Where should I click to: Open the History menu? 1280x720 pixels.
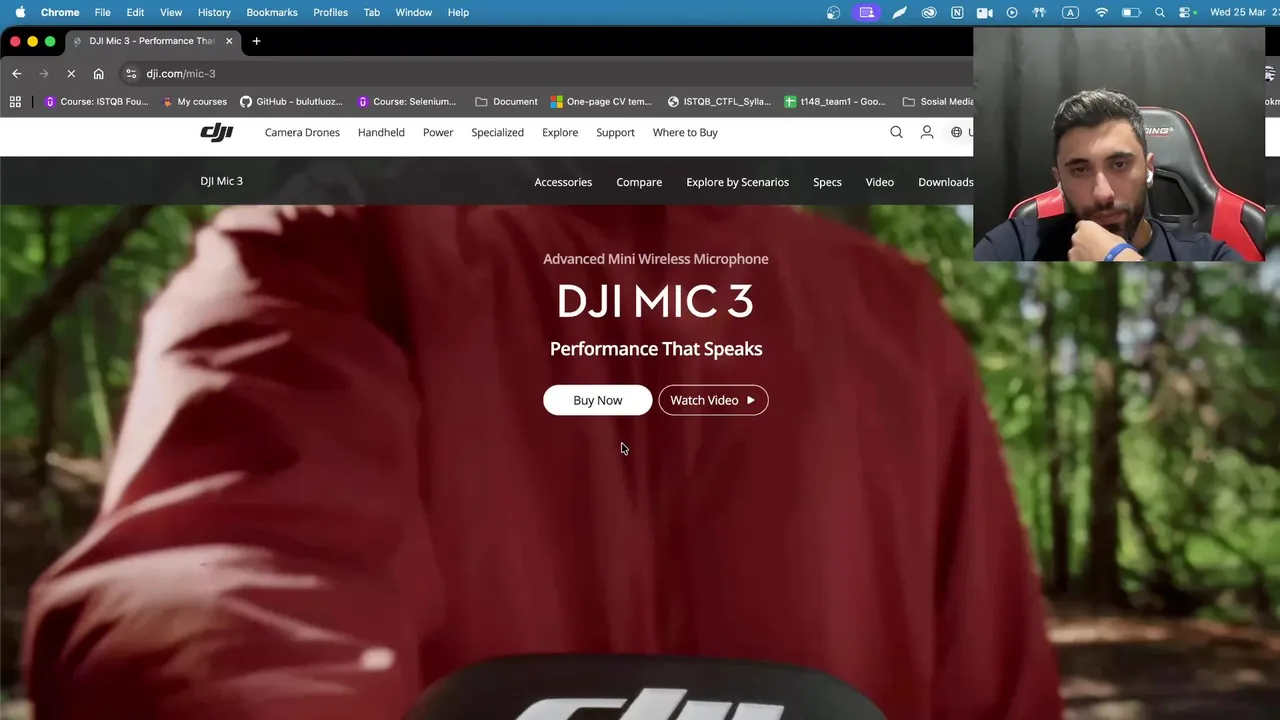point(214,12)
